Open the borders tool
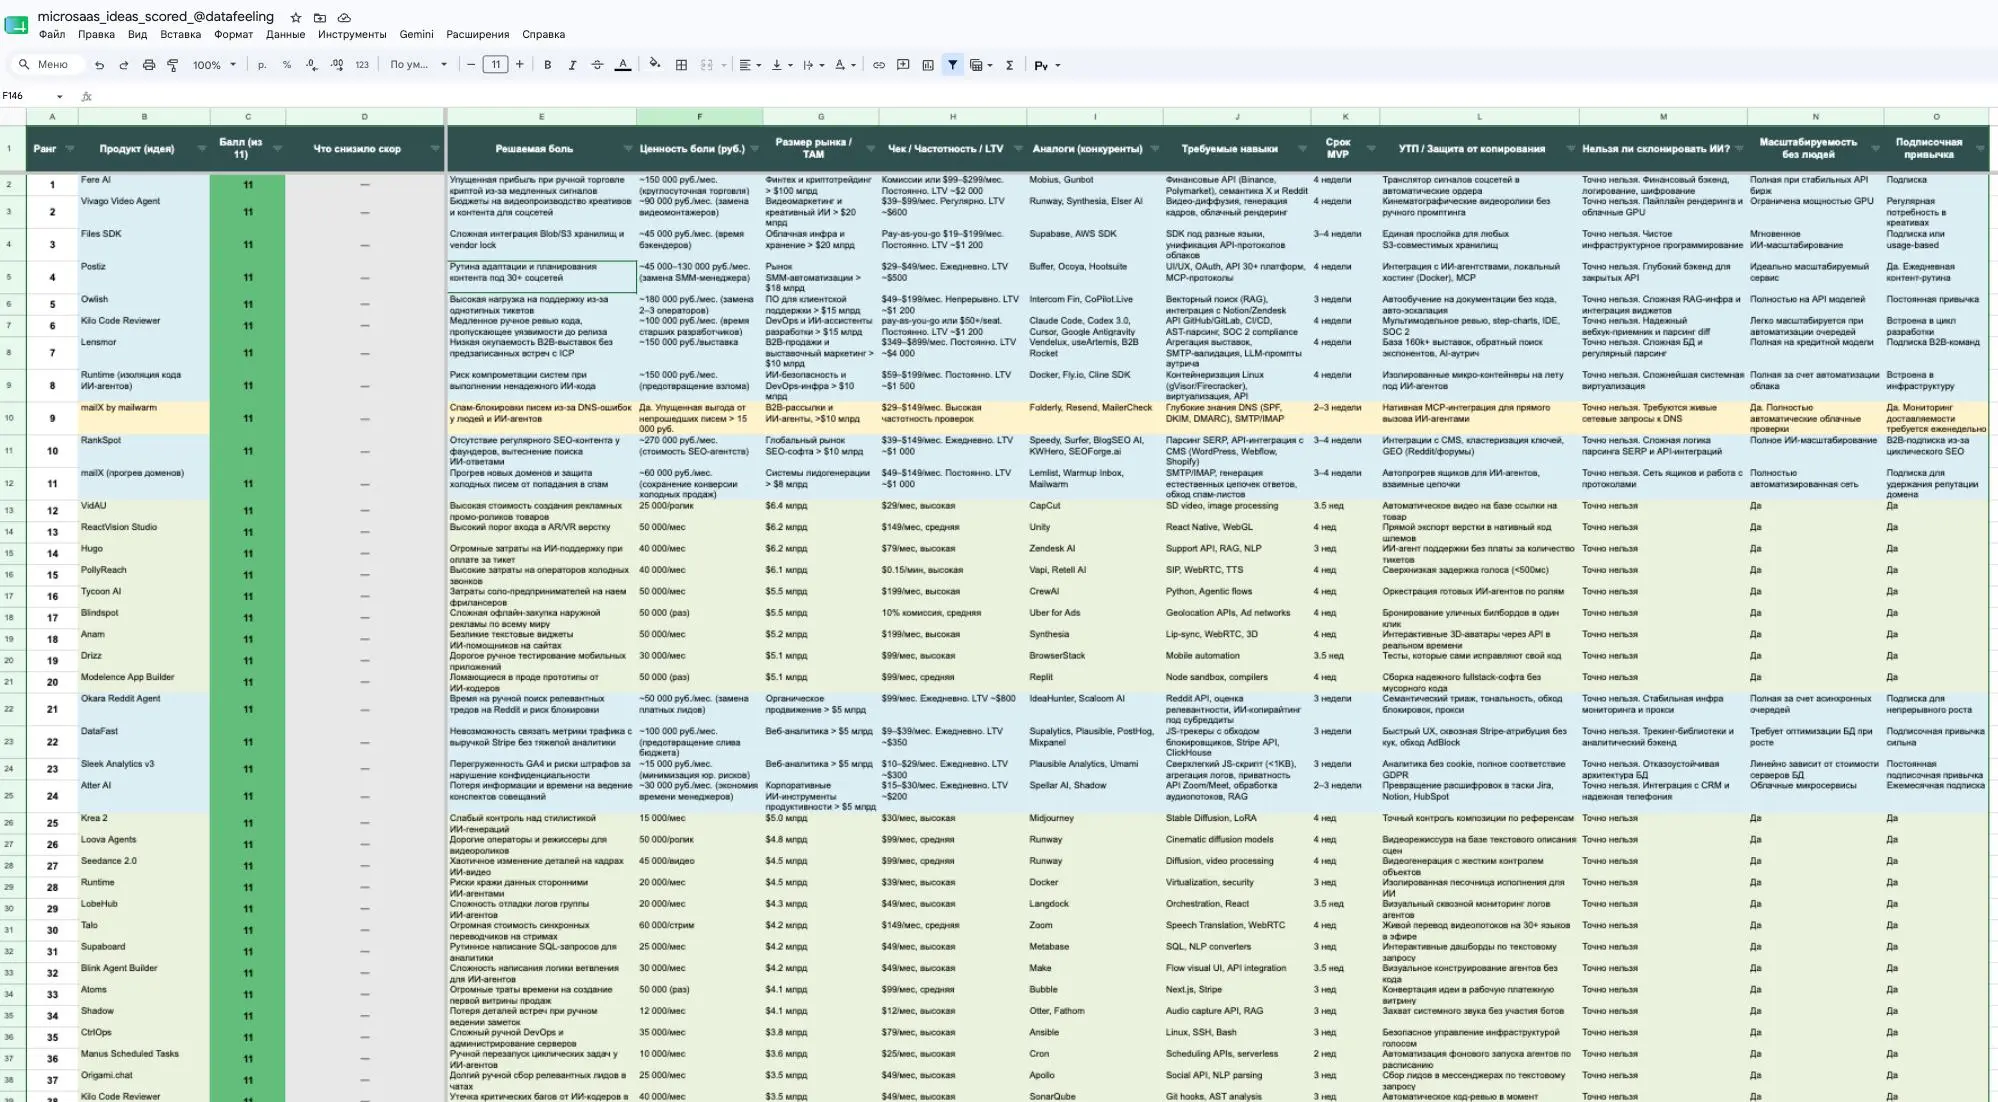 (681, 65)
